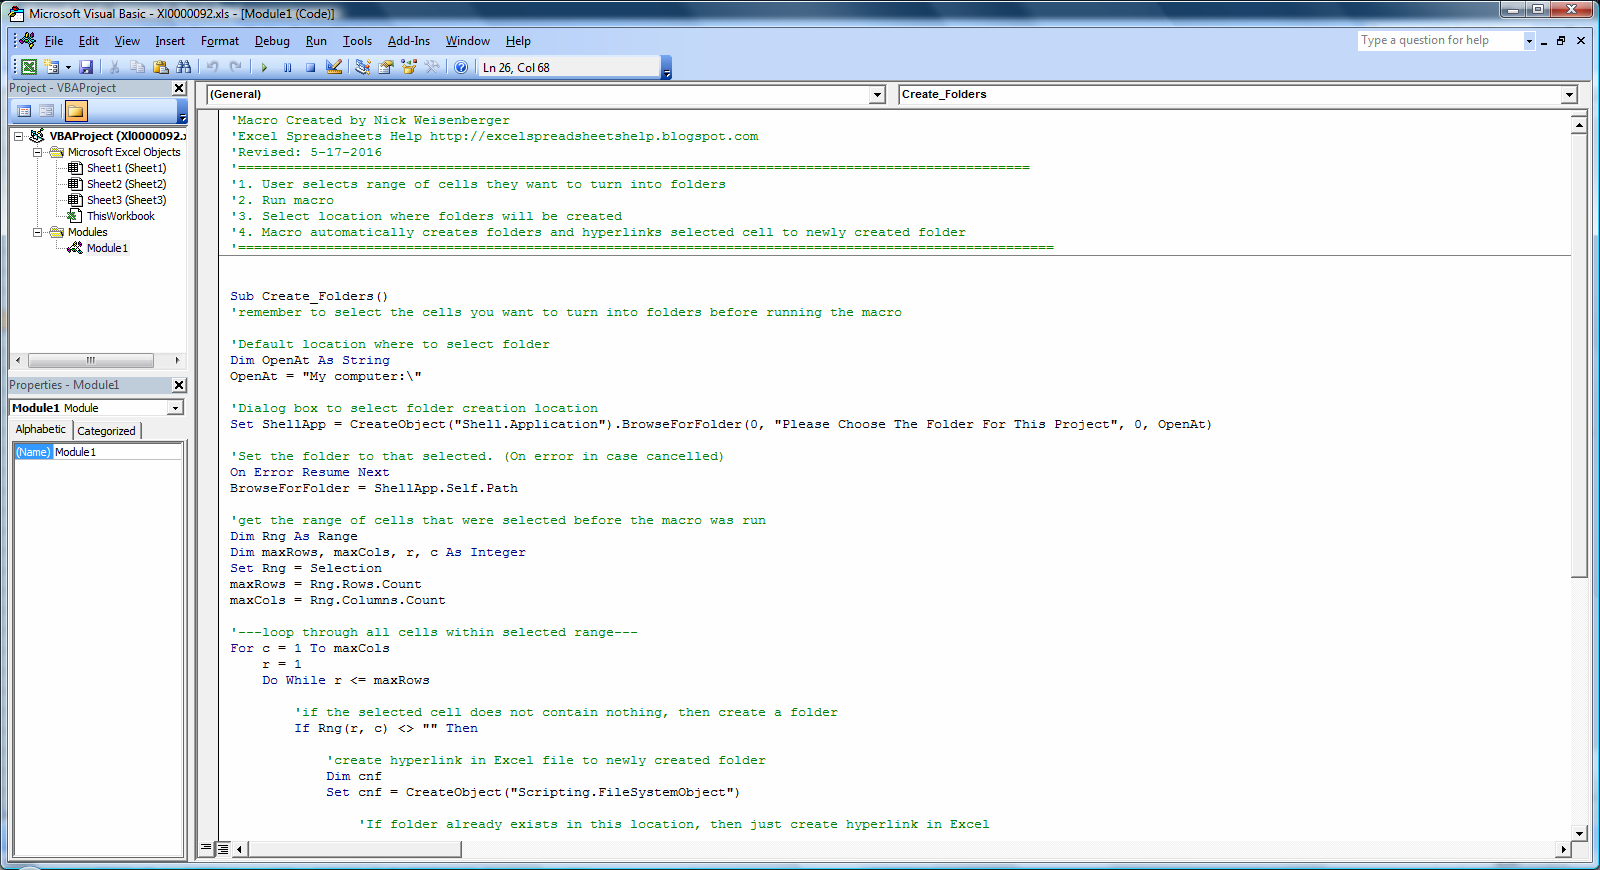Open the View Microsoft Excel icon
Viewport: 1600px width, 870px height.
29,67
